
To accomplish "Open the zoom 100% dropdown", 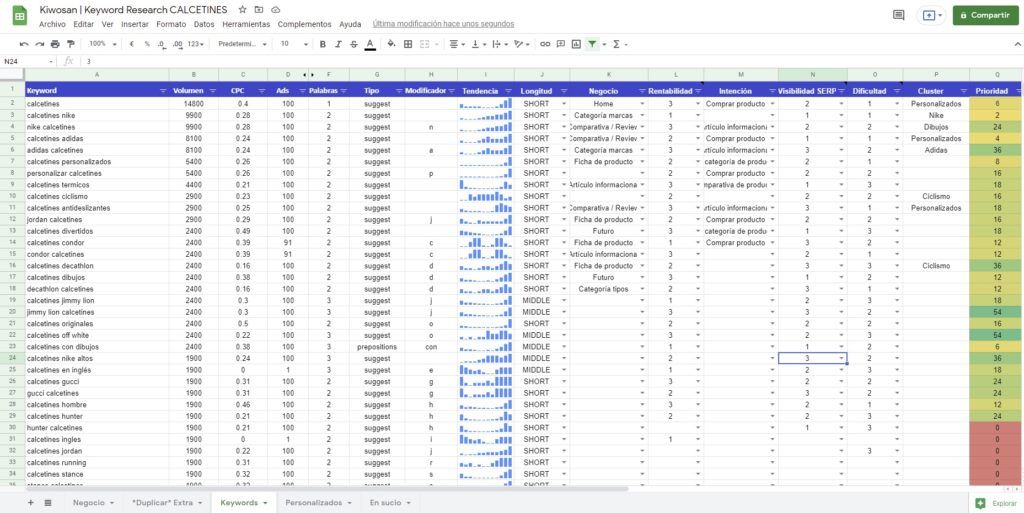I will 102,44.
